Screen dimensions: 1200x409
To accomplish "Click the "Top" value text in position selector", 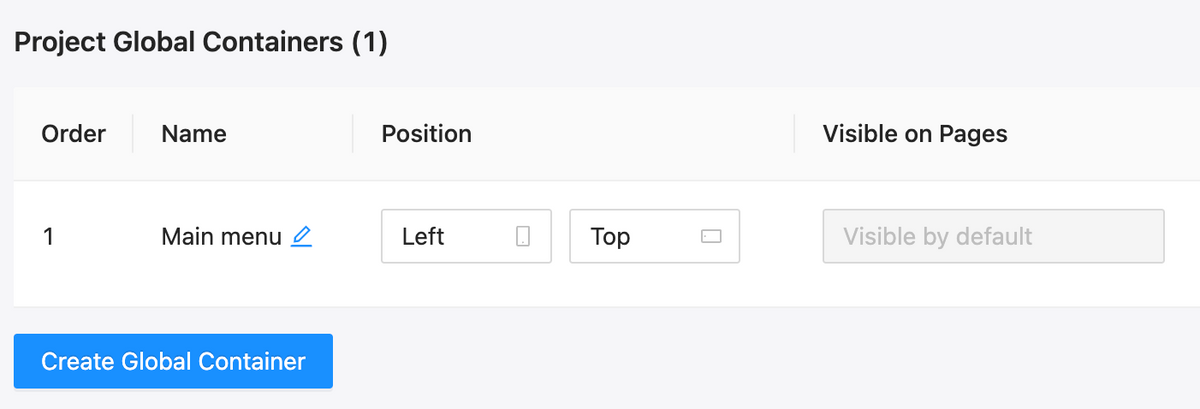I will (610, 237).
